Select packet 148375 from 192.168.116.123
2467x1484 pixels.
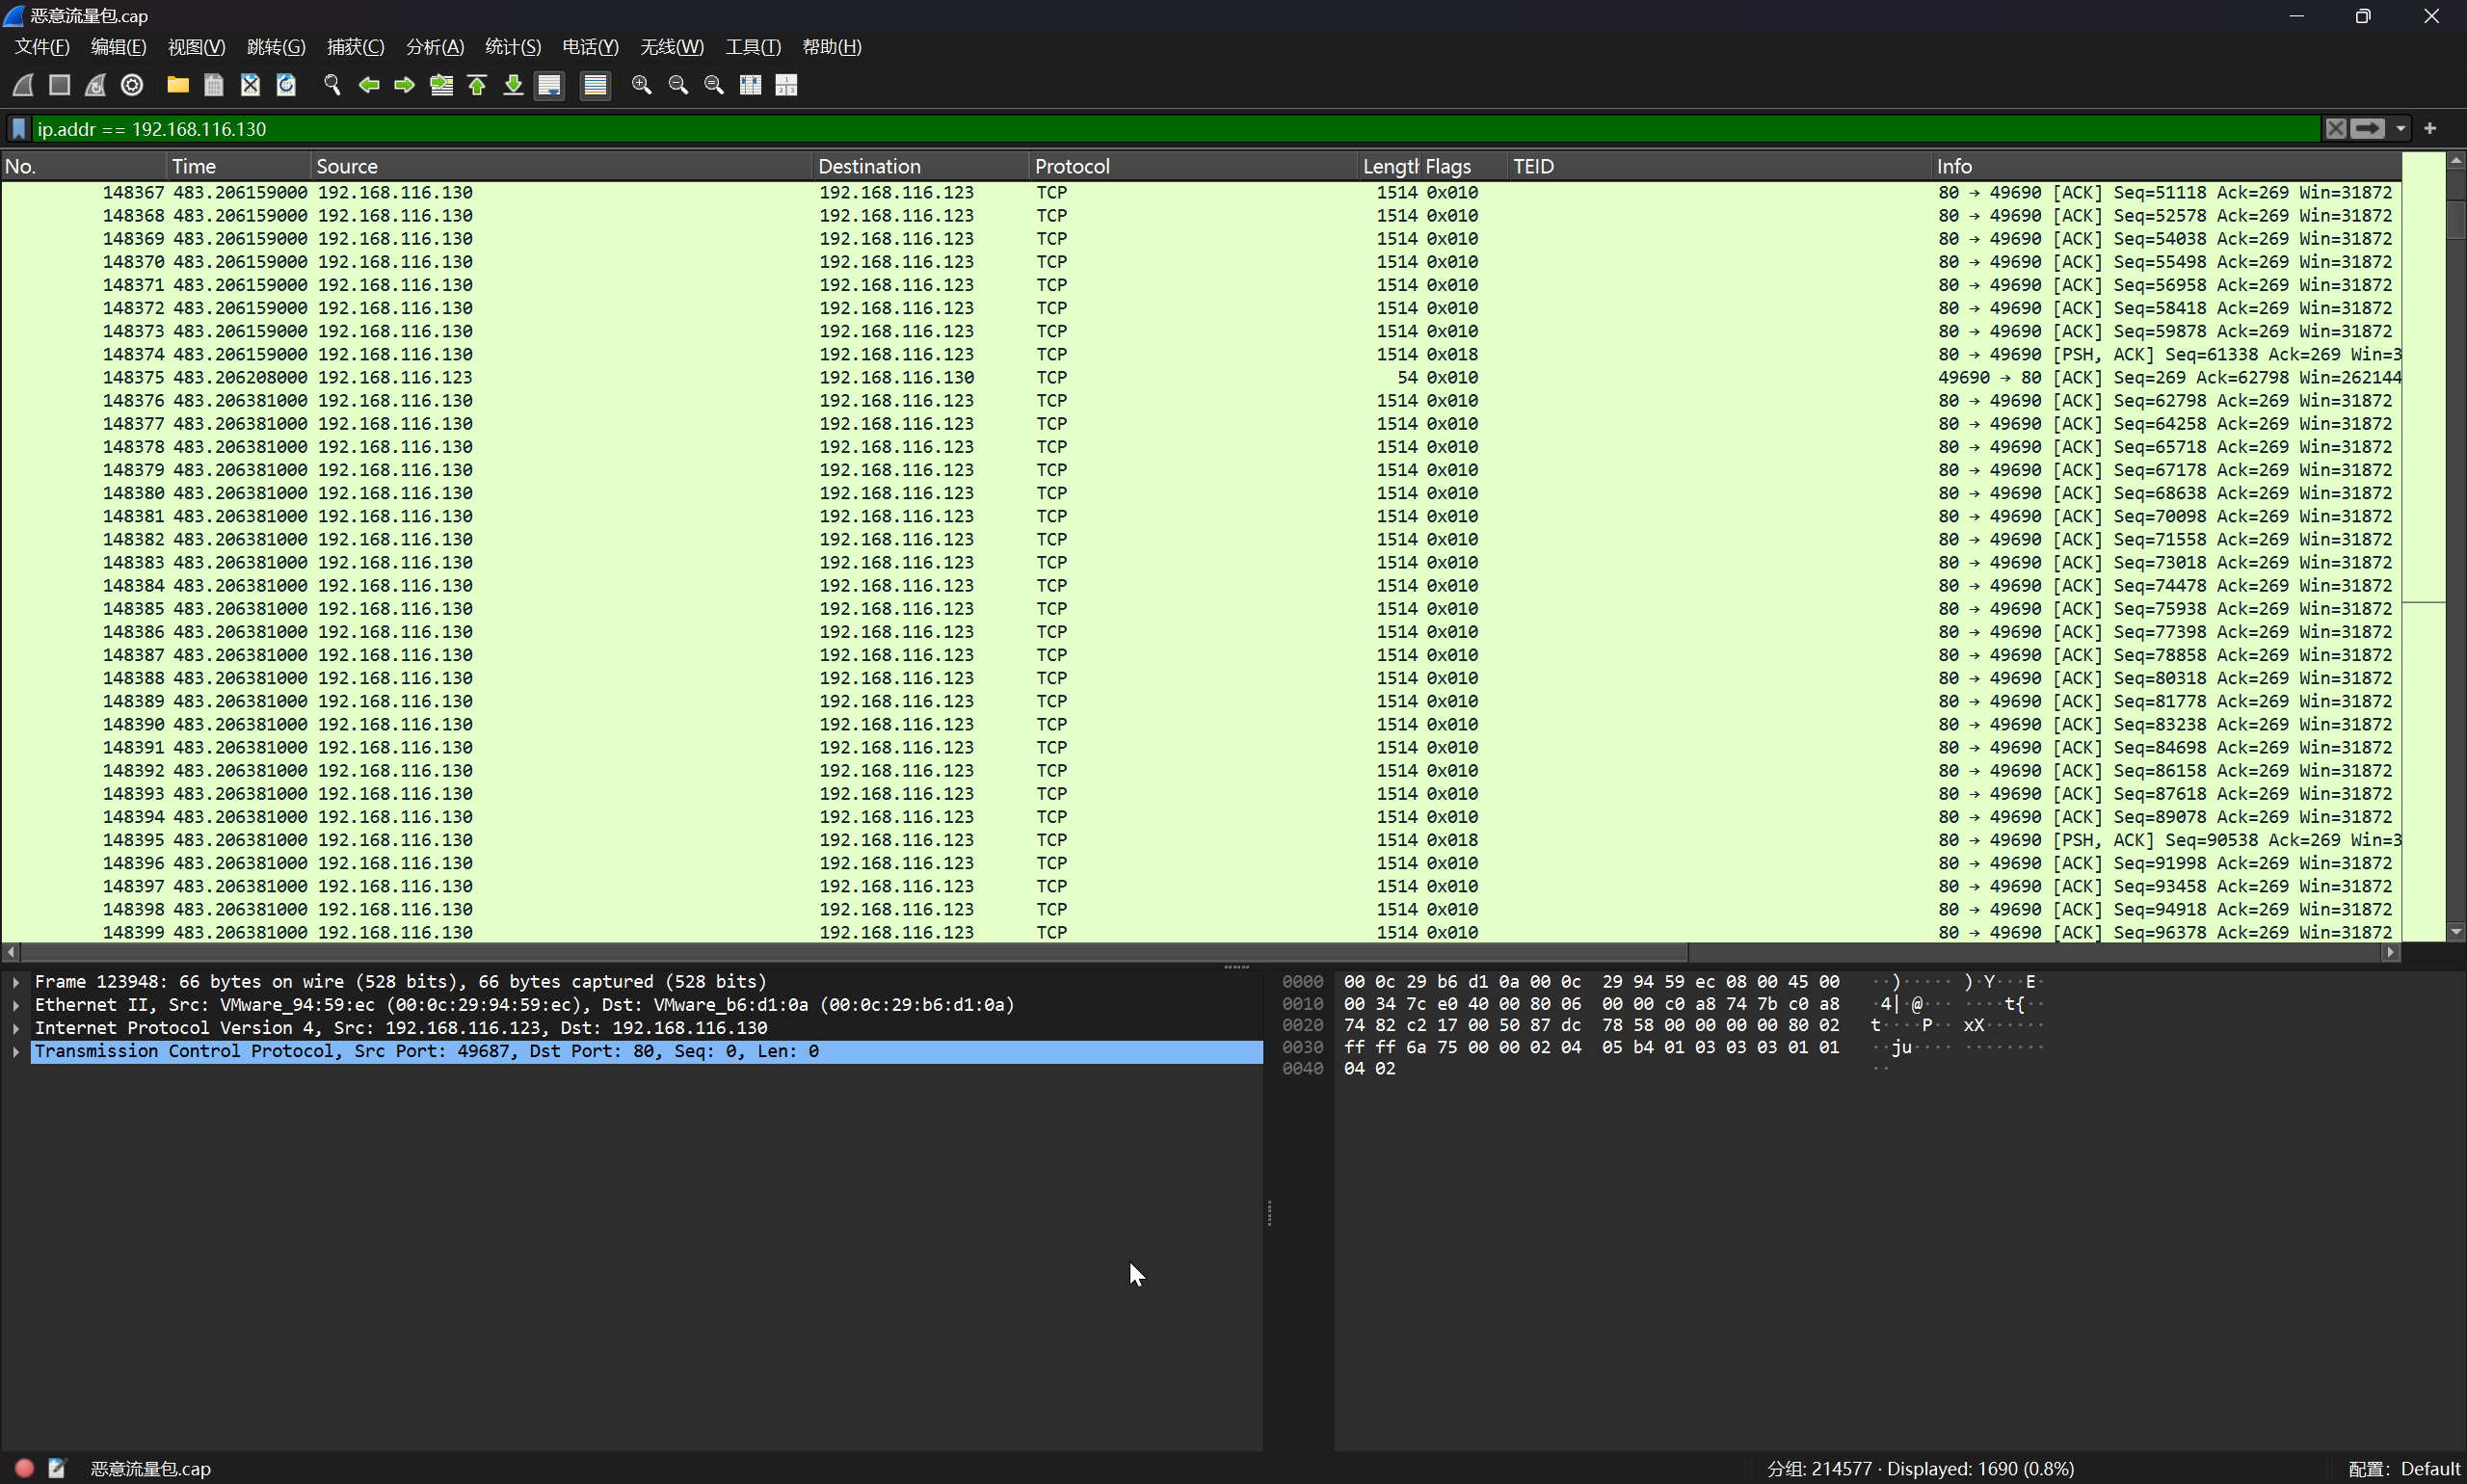(1201, 378)
